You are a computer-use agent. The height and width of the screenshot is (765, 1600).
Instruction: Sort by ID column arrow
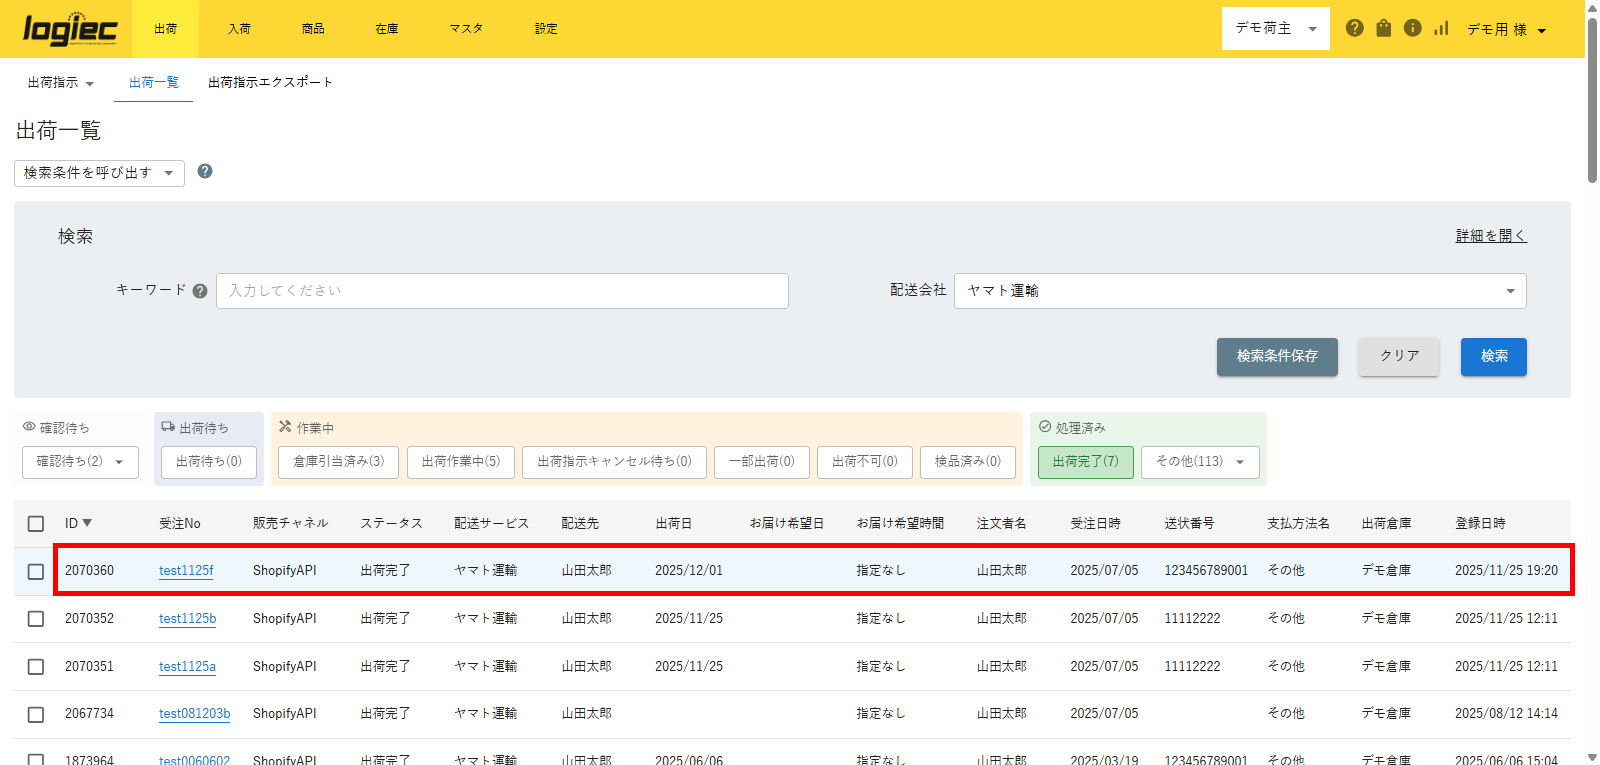coord(87,523)
